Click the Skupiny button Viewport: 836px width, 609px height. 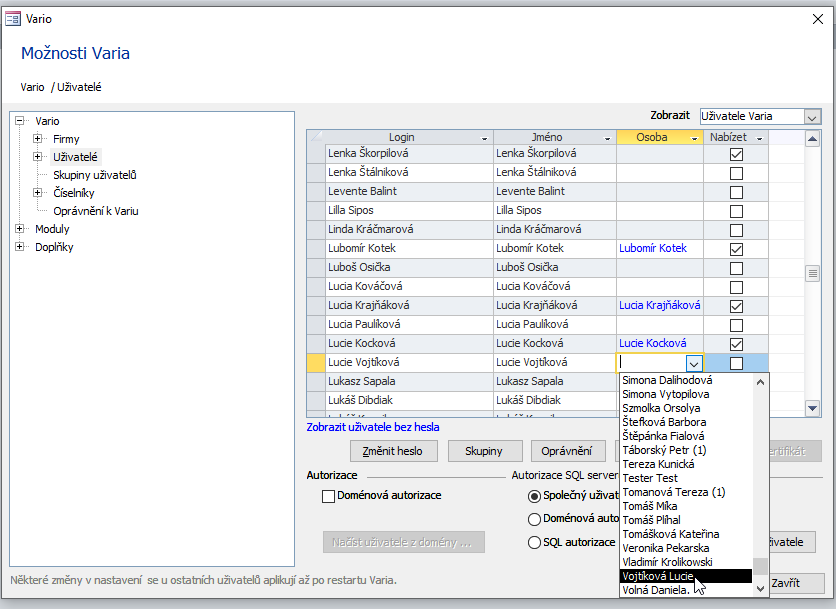click(x=485, y=451)
